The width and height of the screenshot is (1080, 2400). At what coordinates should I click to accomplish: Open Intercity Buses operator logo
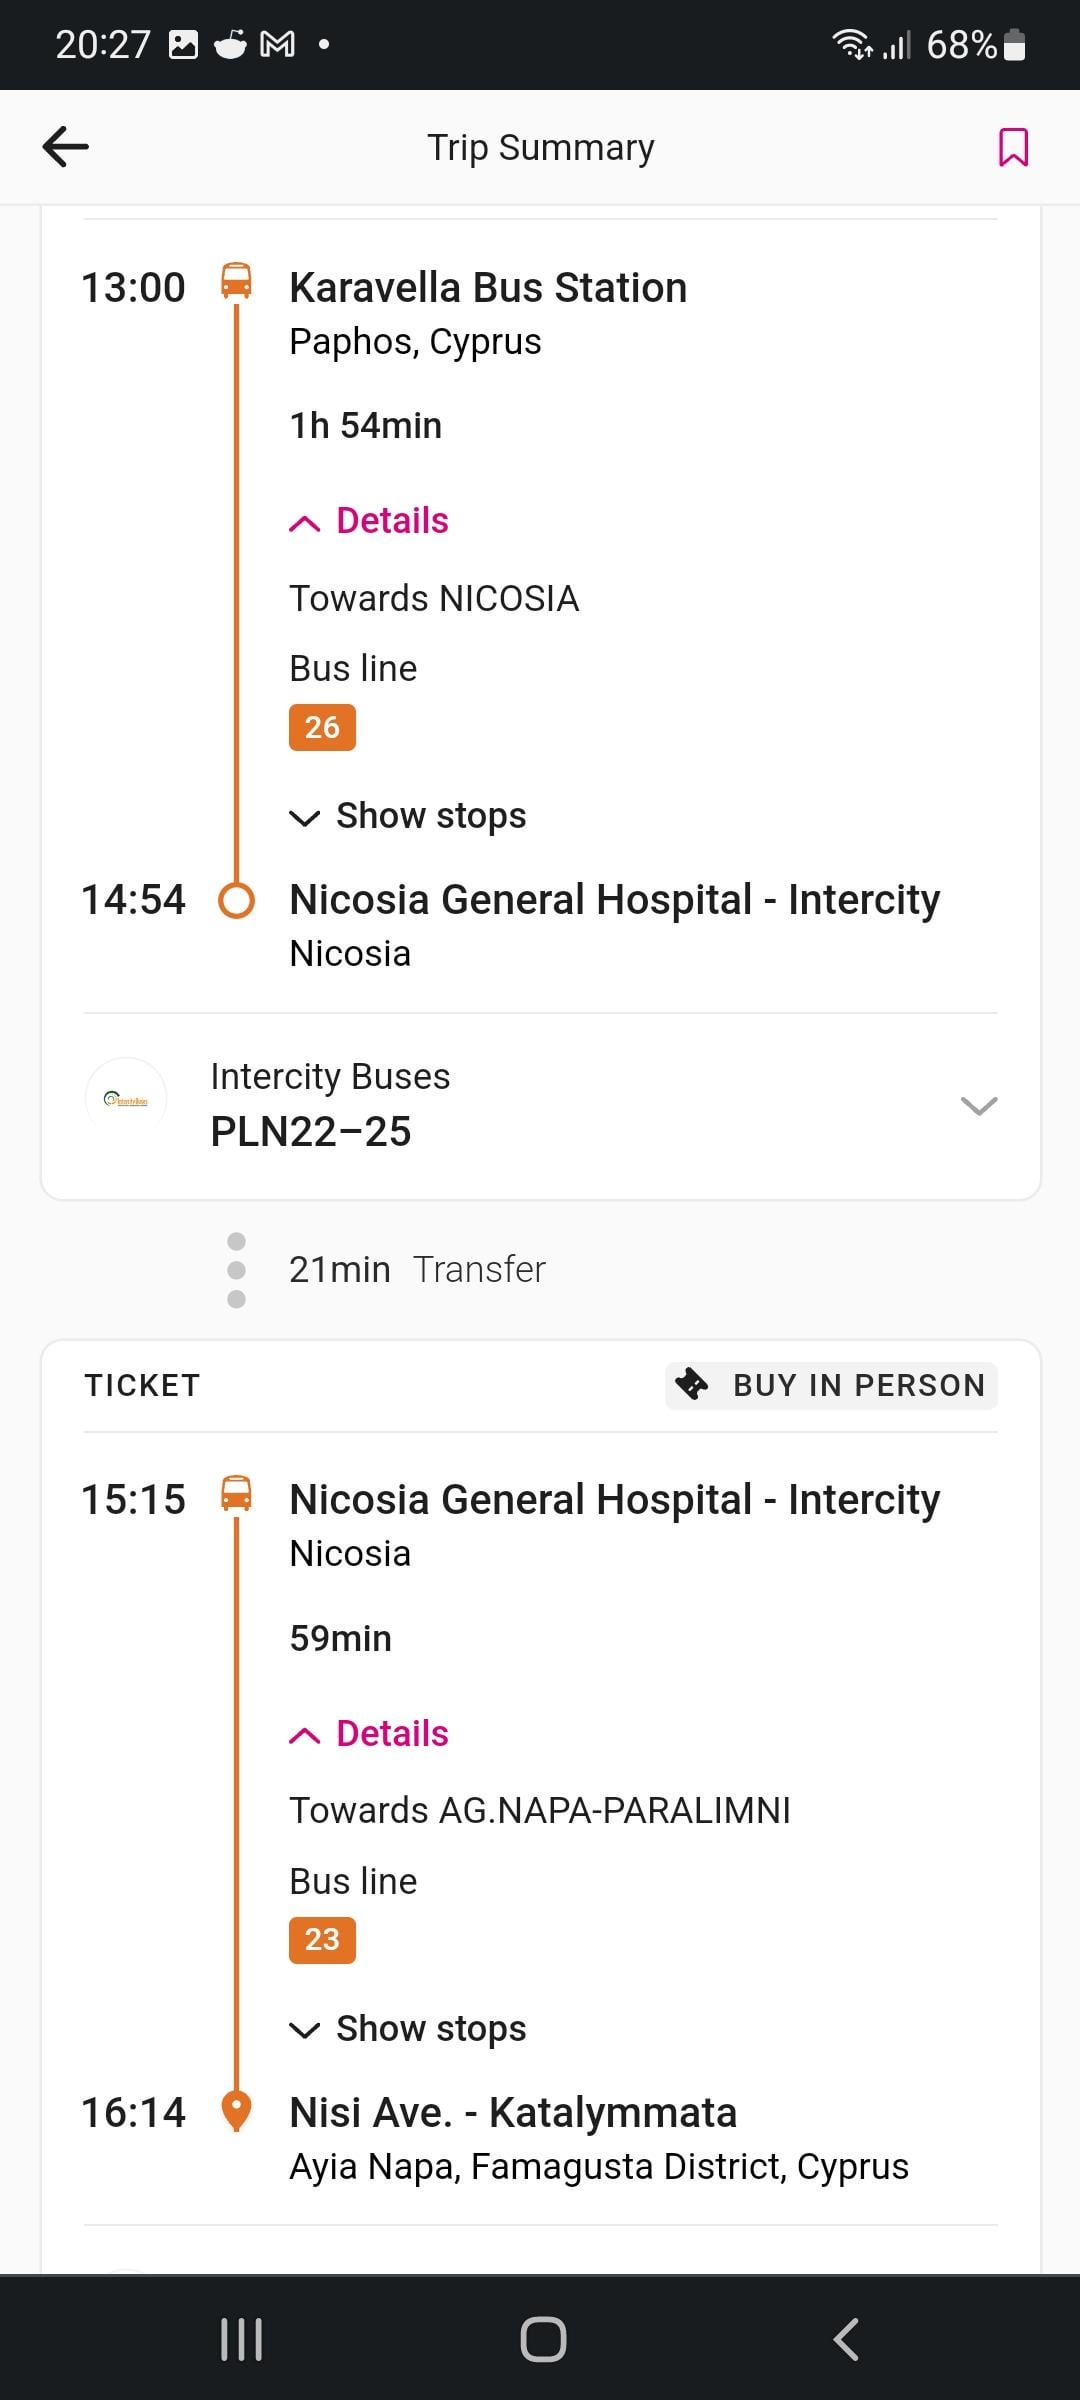[x=126, y=1100]
